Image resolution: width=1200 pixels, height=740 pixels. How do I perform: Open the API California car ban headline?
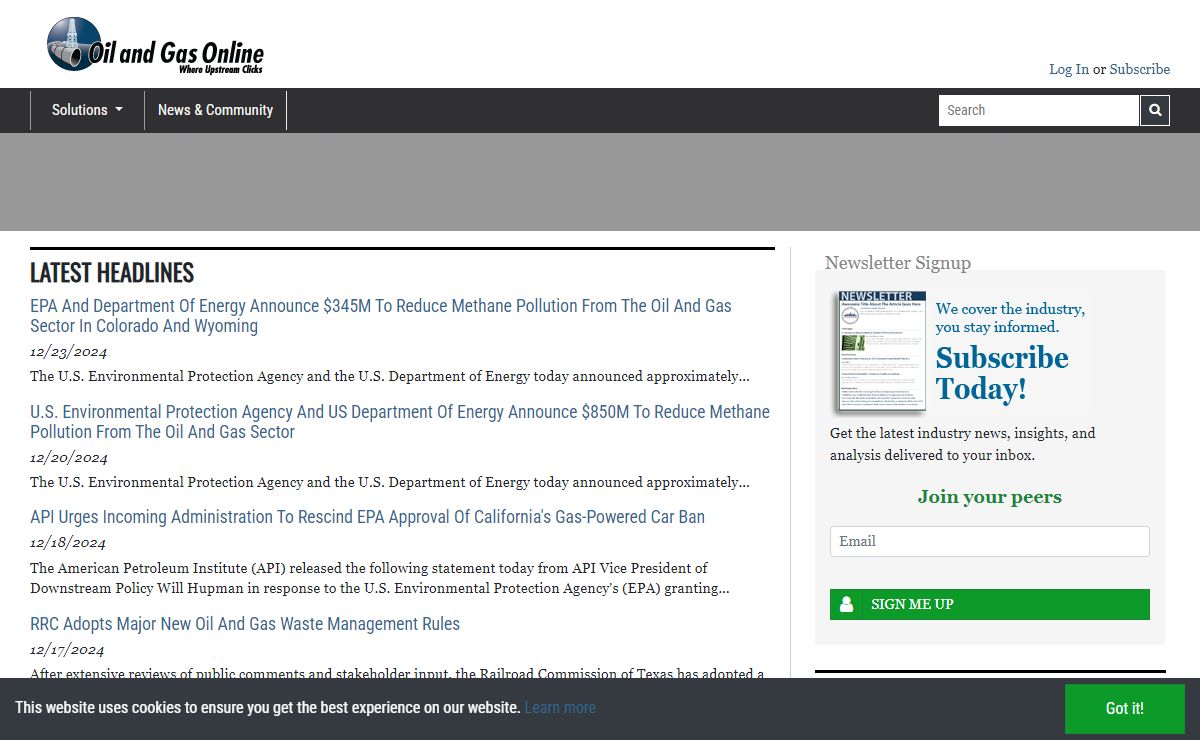tap(367, 517)
